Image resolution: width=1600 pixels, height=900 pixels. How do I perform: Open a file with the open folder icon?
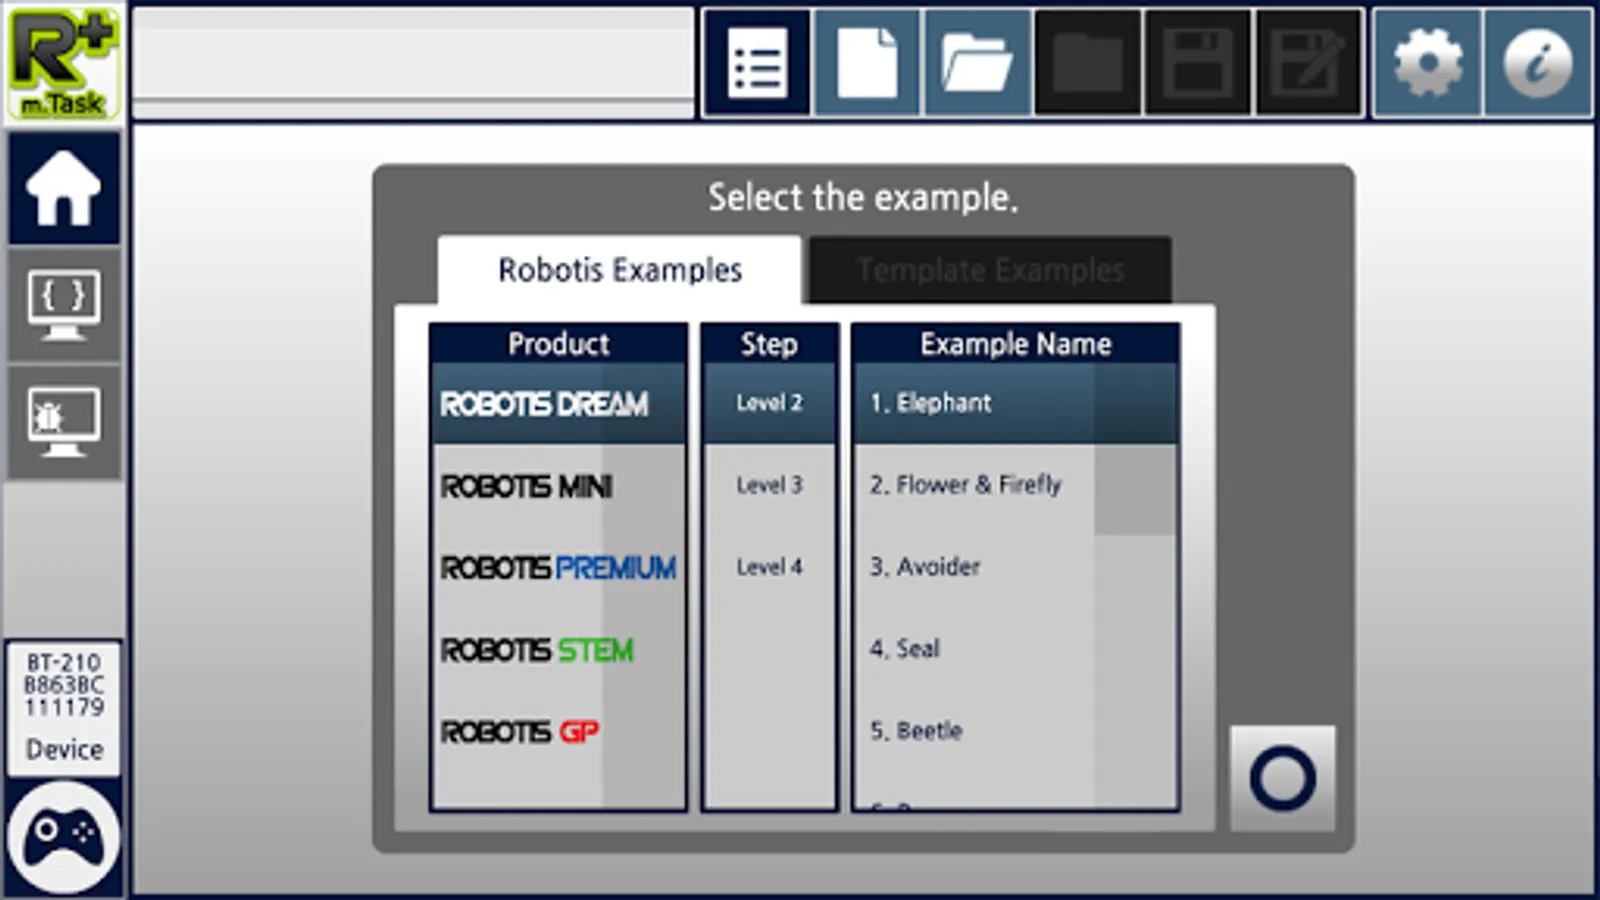tap(977, 63)
